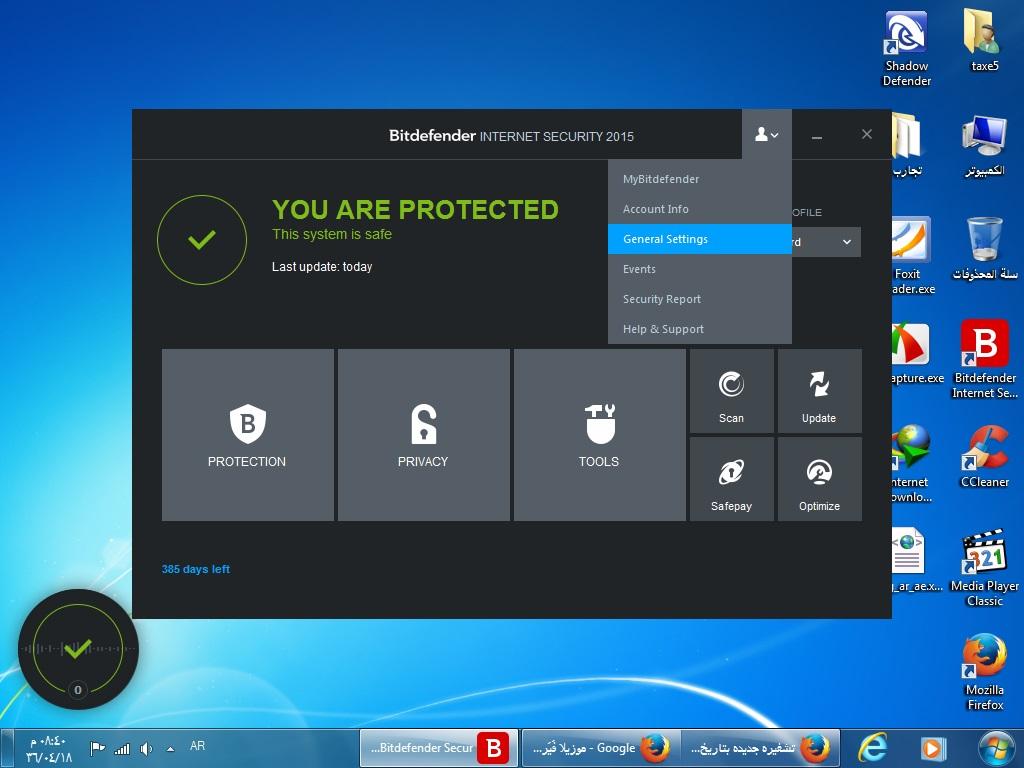Select the Internet Download Manager desktop icon
This screenshot has height=768, width=1024.
coord(911,464)
